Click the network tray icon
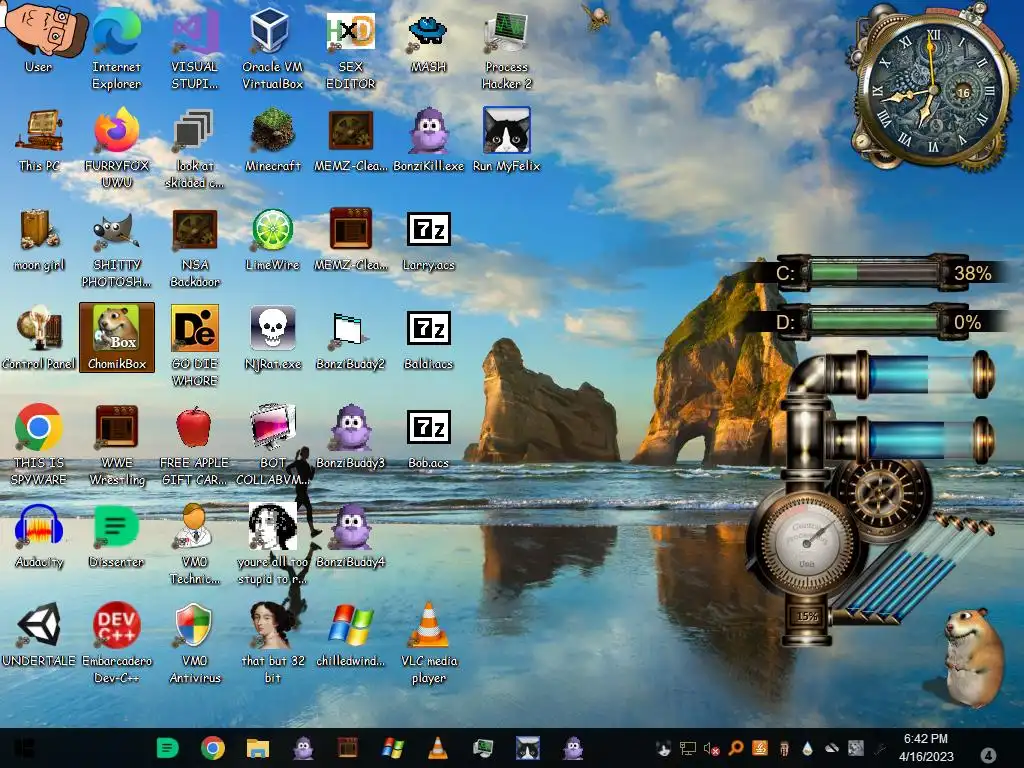This screenshot has width=1024, height=768. click(688, 748)
